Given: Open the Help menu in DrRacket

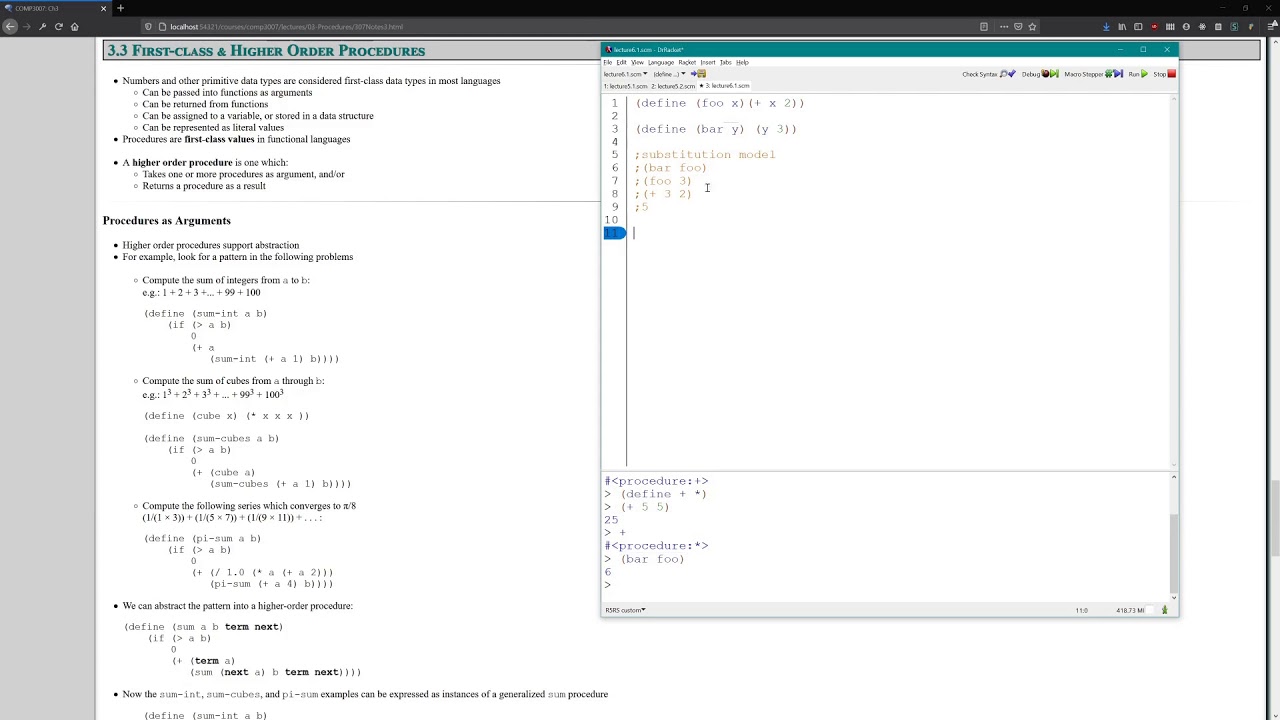Looking at the screenshot, I should 742,62.
